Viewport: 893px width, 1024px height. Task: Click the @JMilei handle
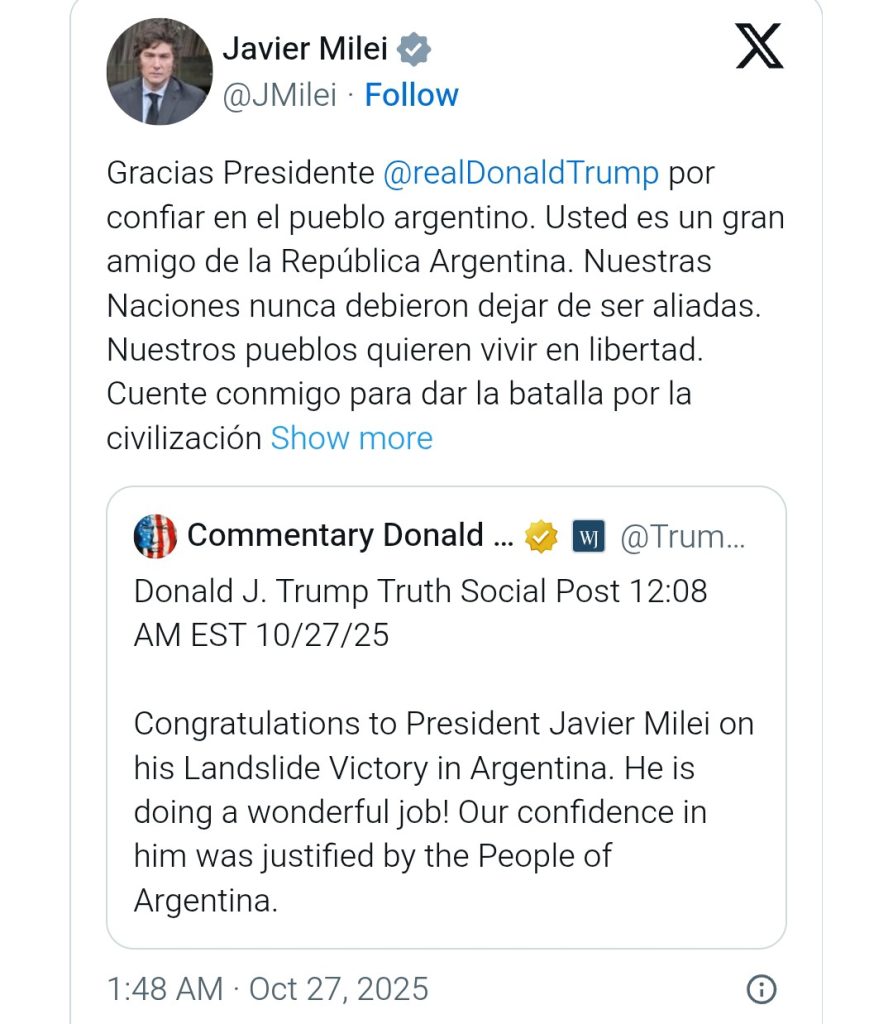click(x=278, y=95)
